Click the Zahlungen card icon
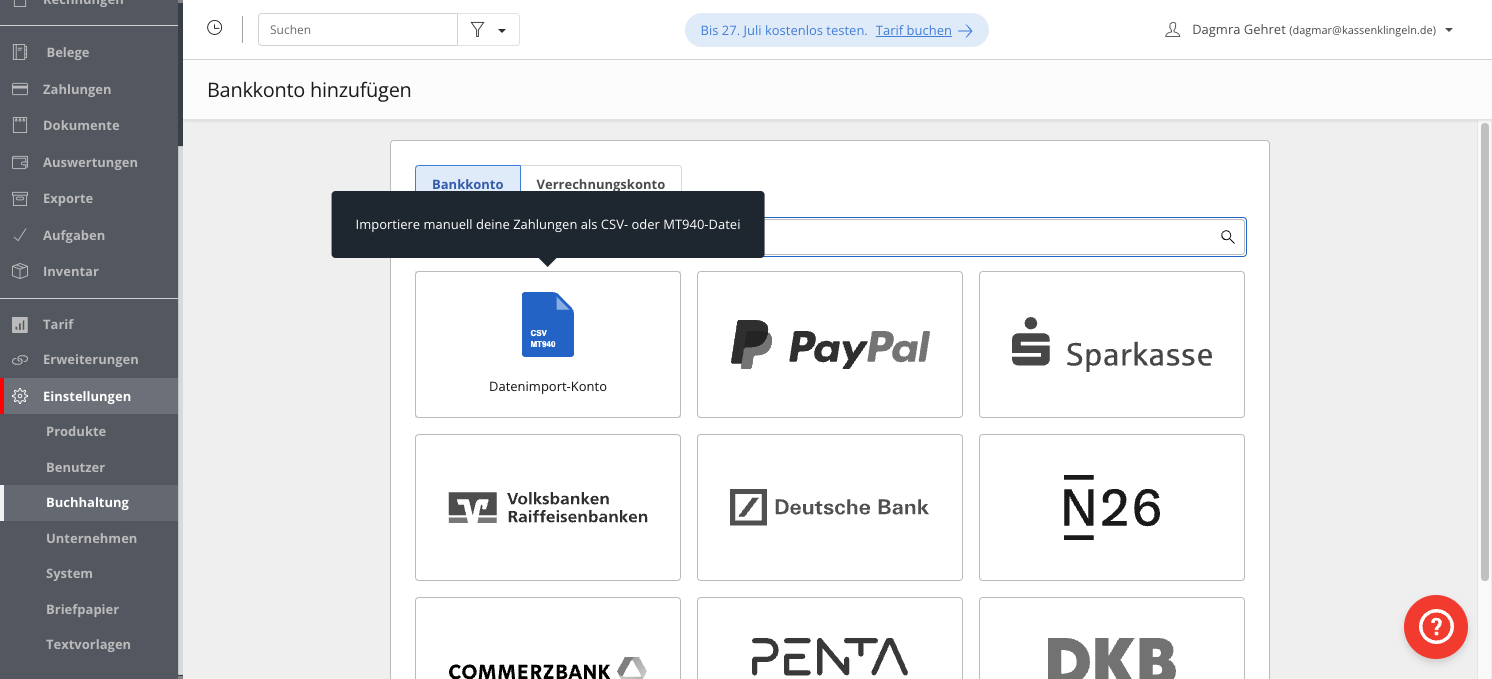The width and height of the screenshot is (1492, 679). point(19,89)
